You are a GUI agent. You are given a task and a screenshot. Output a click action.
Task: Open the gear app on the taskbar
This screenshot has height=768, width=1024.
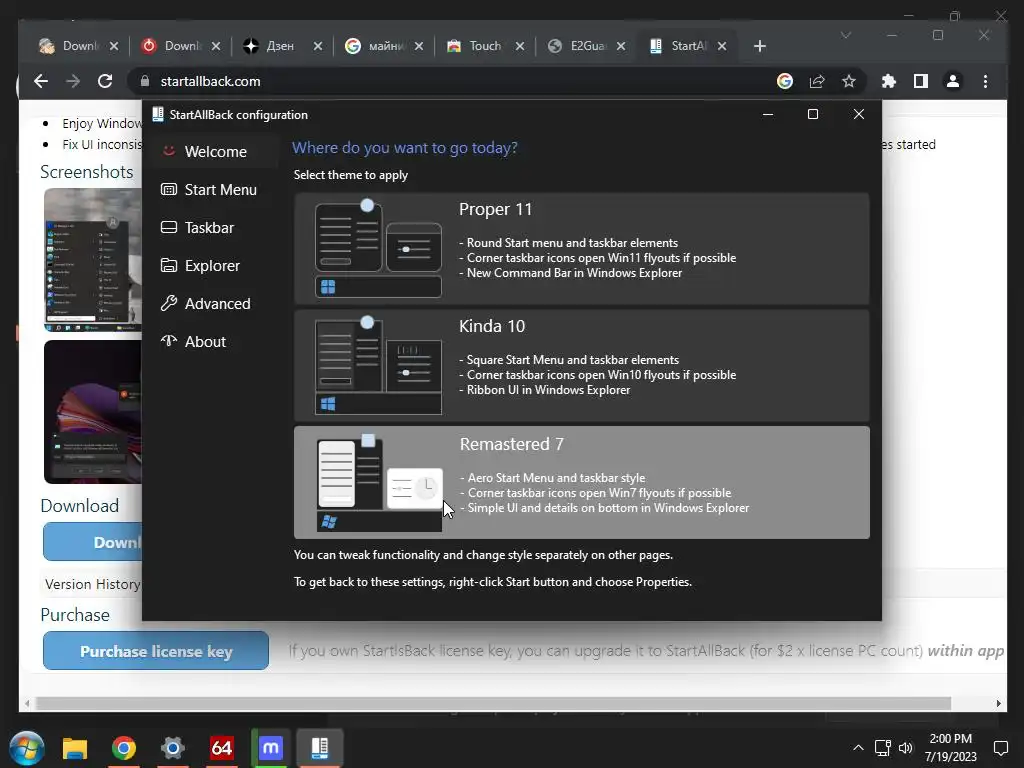point(172,748)
